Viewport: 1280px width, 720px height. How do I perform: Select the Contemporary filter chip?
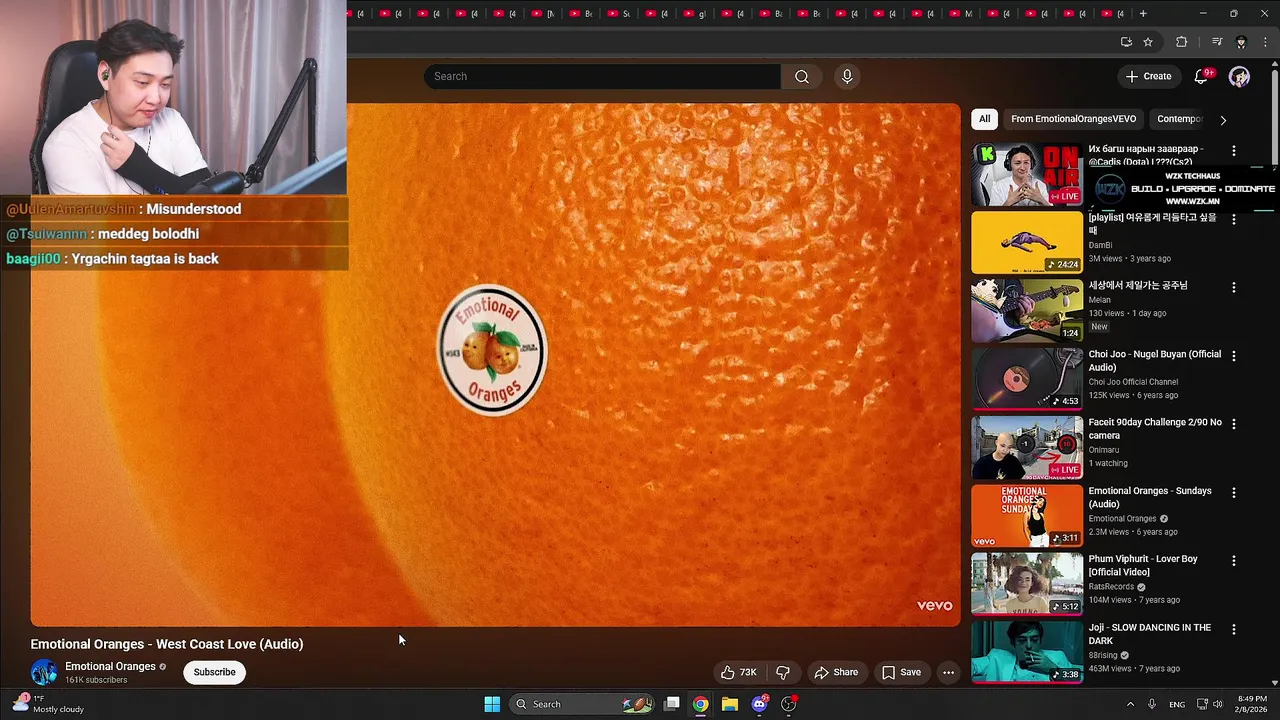coord(1179,119)
